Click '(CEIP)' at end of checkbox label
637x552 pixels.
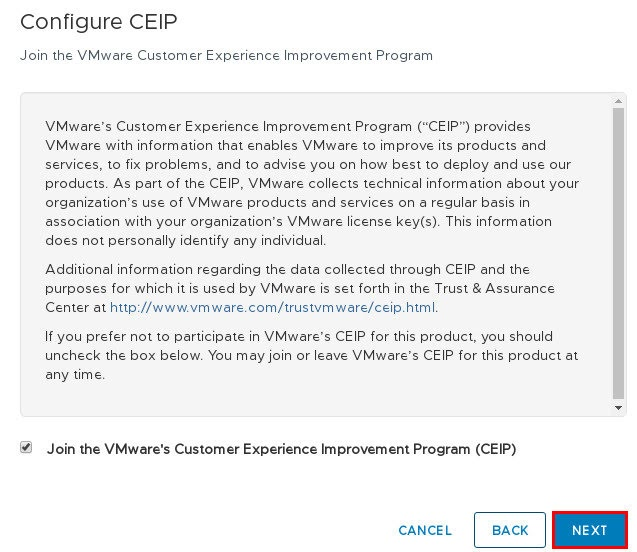(496, 449)
